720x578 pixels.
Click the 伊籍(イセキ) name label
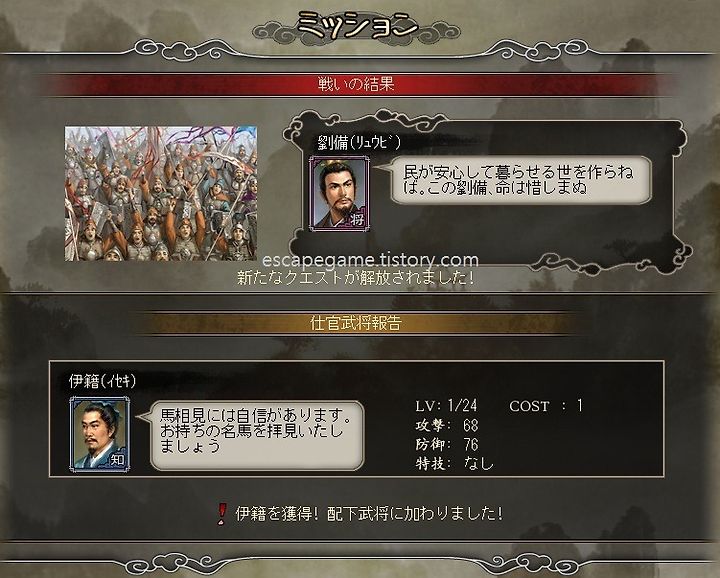[x=102, y=381]
